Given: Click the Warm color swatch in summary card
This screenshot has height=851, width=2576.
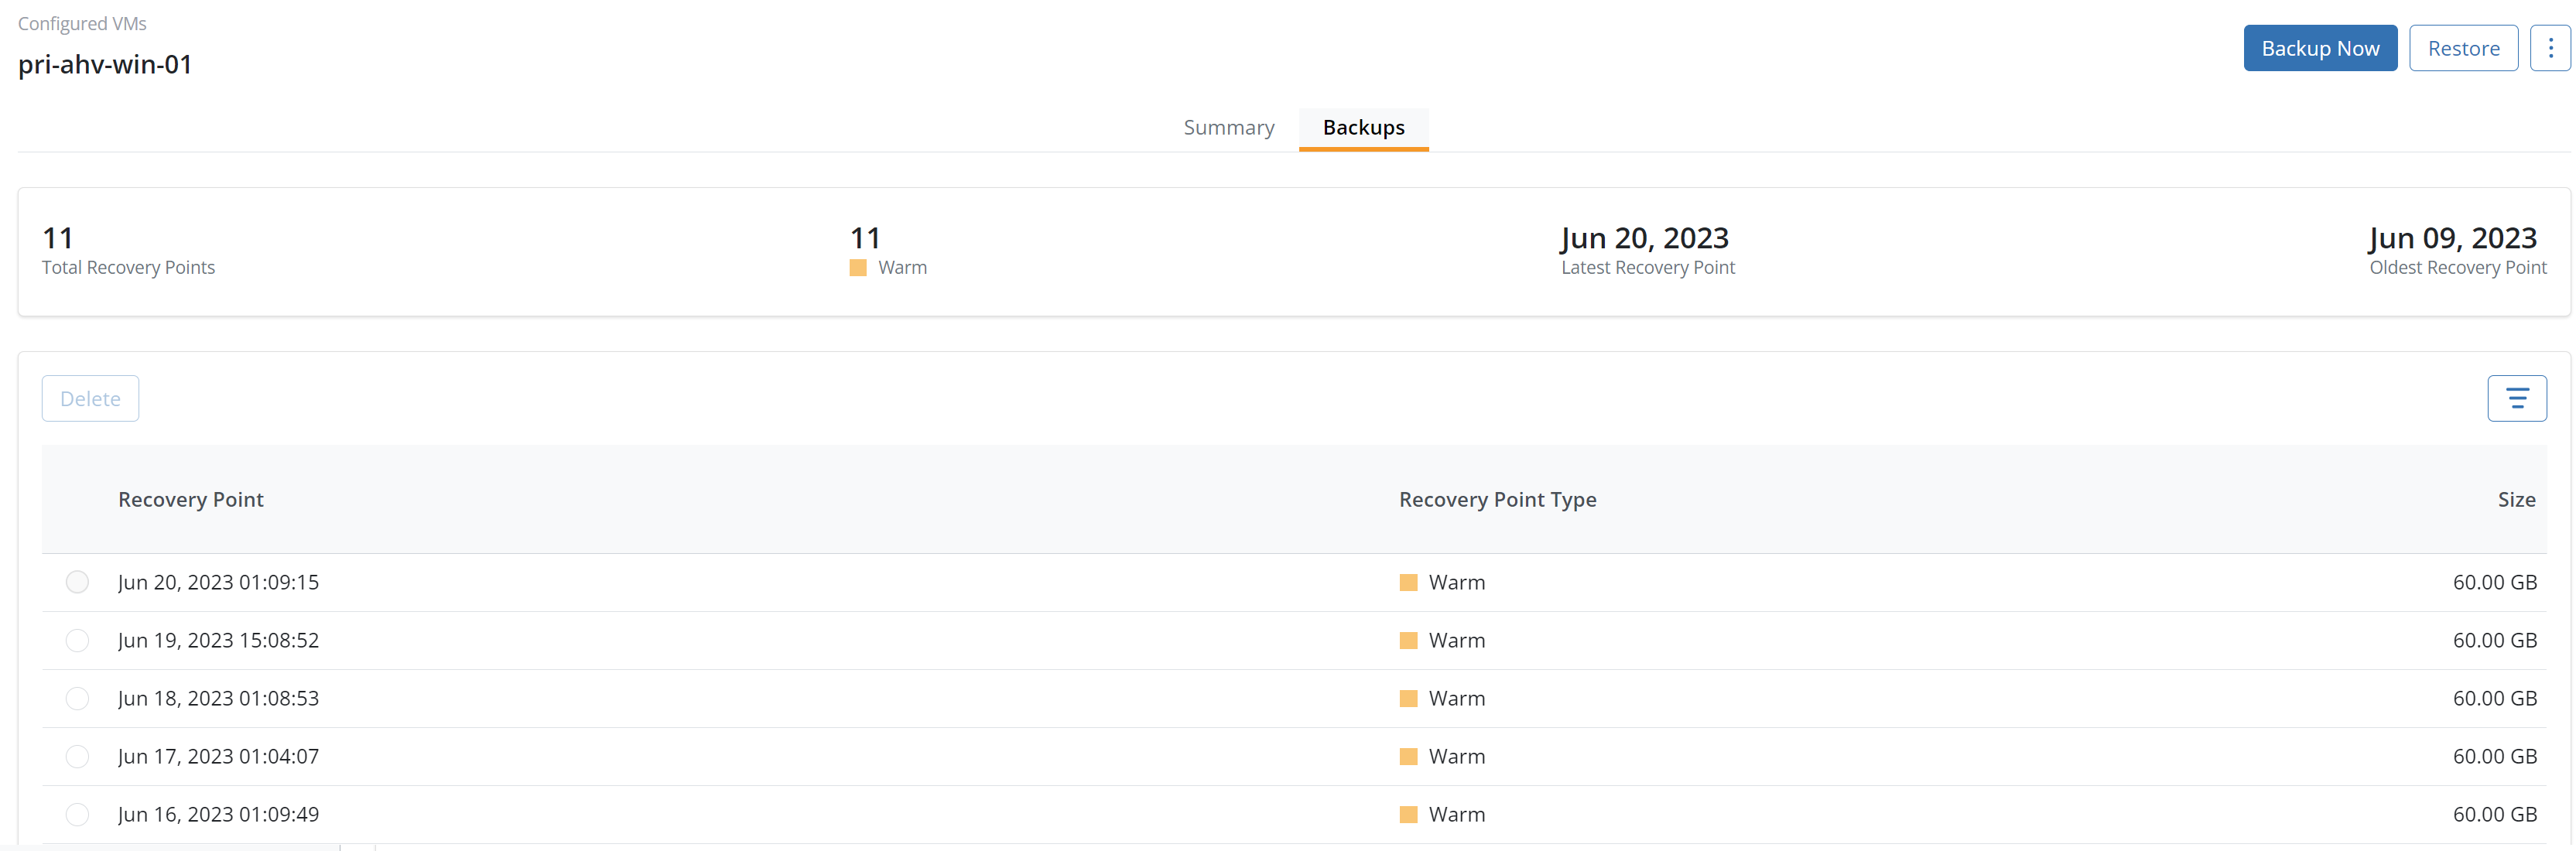Looking at the screenshot, I should tap(857, 268).
